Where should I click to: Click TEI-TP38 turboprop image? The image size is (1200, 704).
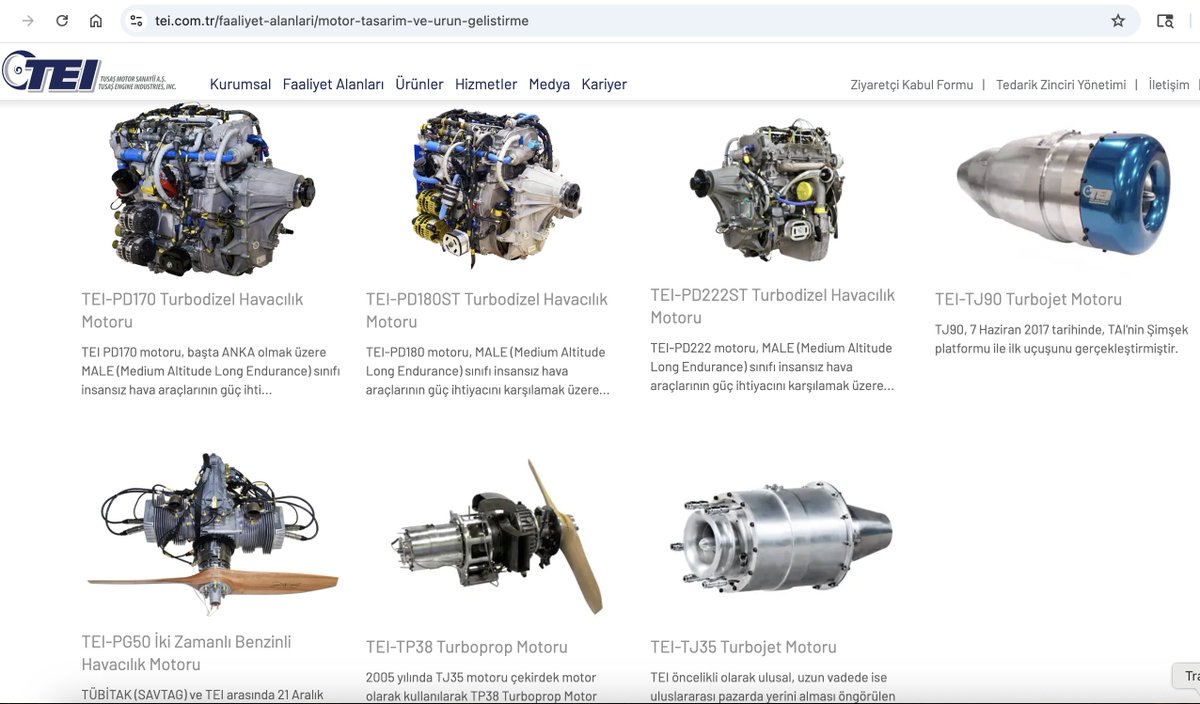pyautogui.click(x=497, y=537)
